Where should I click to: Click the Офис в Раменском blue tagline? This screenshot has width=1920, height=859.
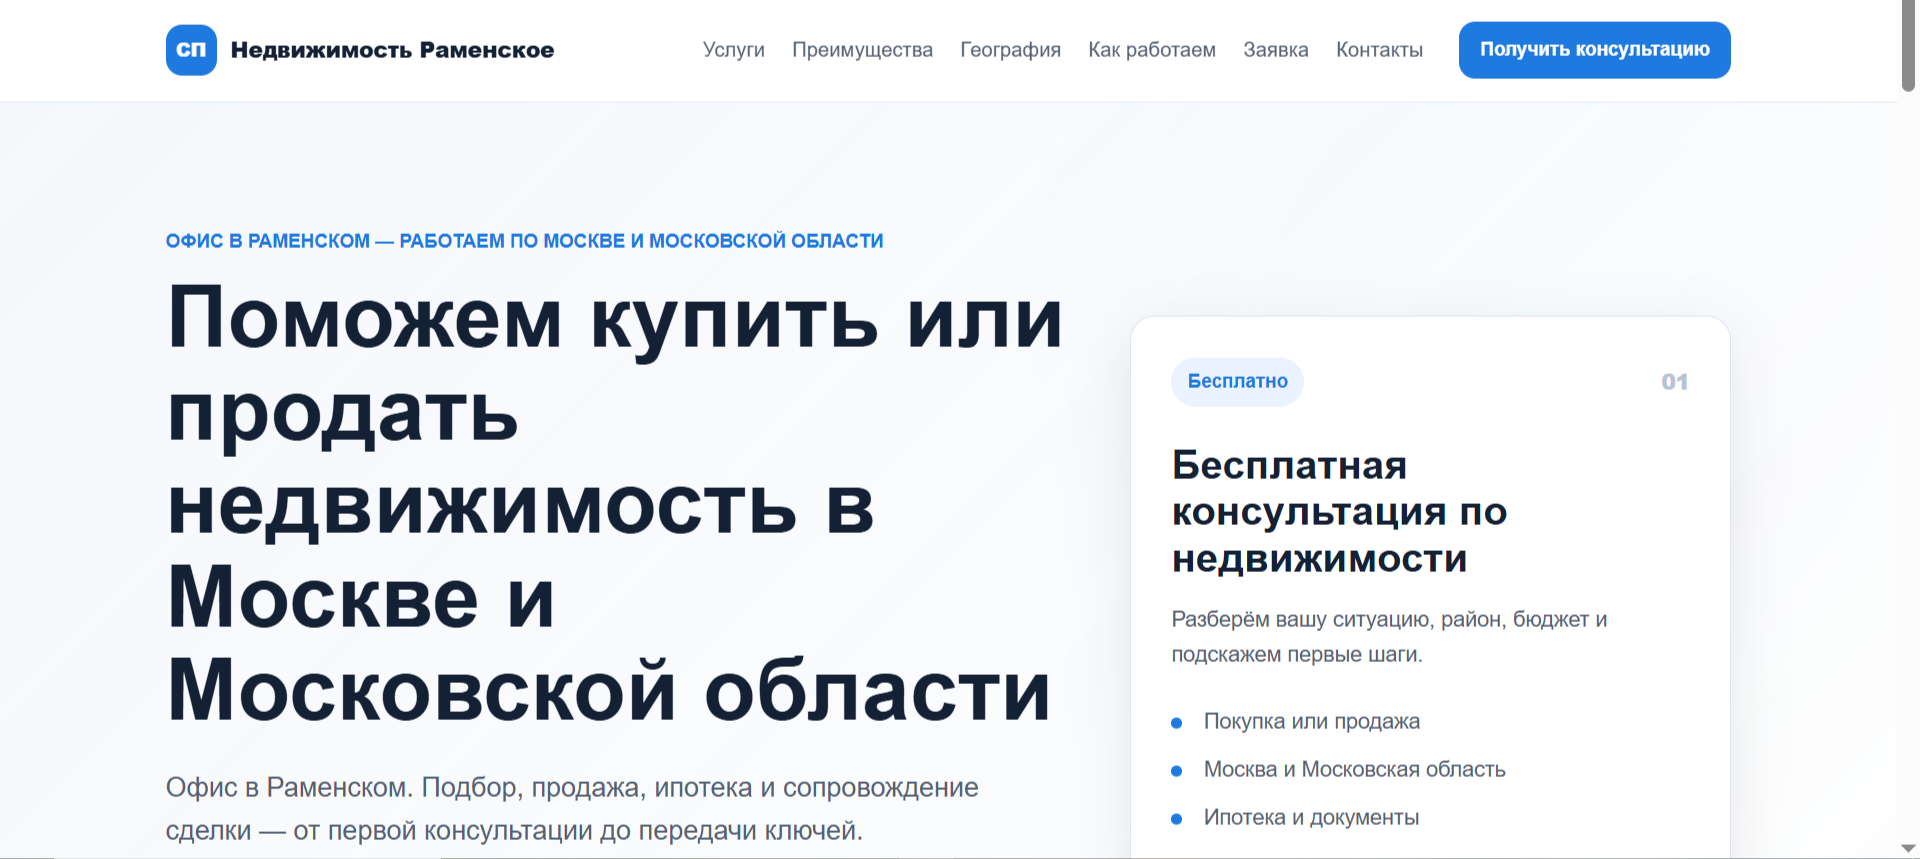(x=524, y=241)
